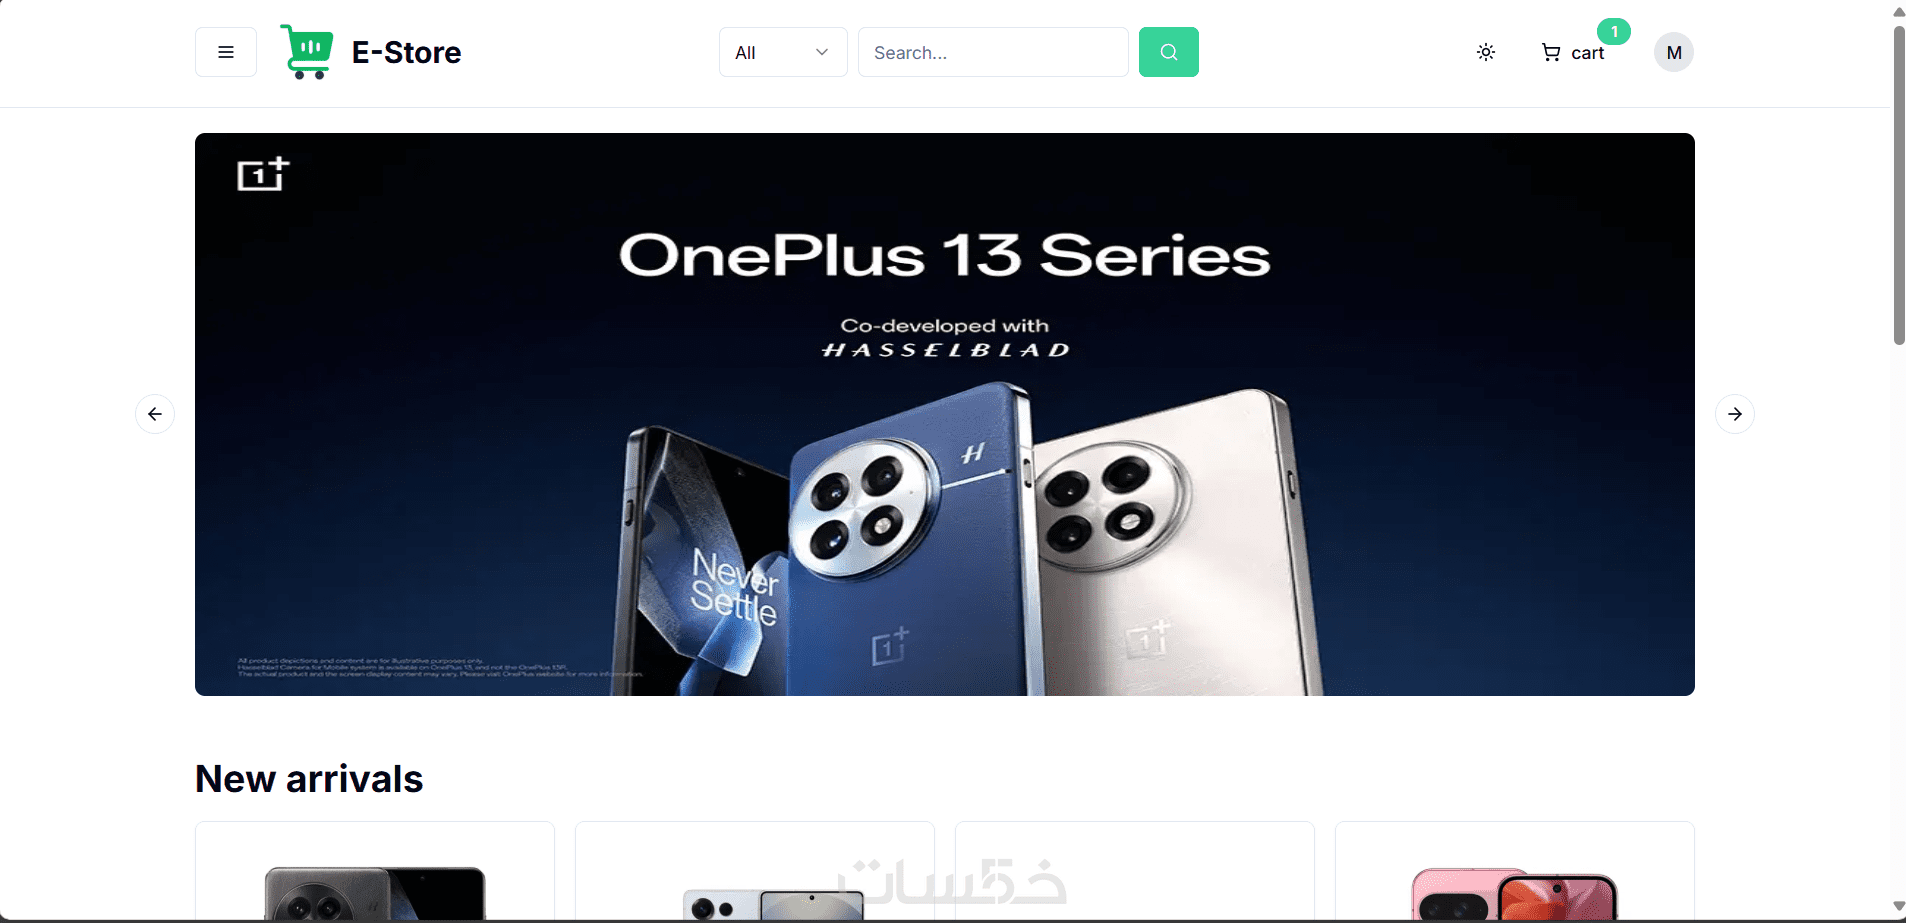This screenshot has height=923, width=1906.
Task: Focus the Search input field
Action: pyautogui.click(x=993, y=52)
